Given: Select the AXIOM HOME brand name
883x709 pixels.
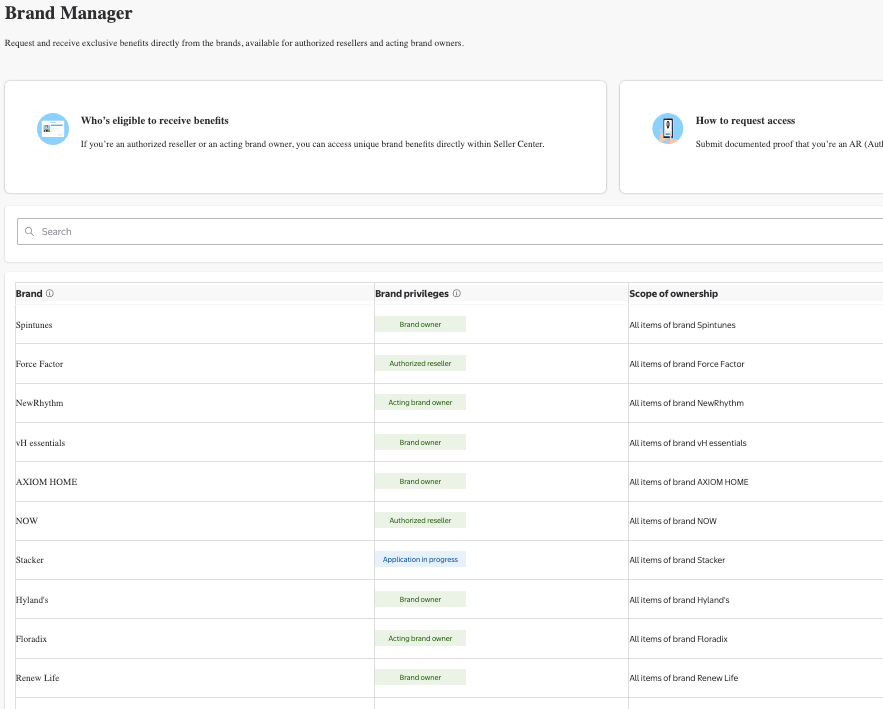Looking at the screenshot, I should tap(47, 481).
